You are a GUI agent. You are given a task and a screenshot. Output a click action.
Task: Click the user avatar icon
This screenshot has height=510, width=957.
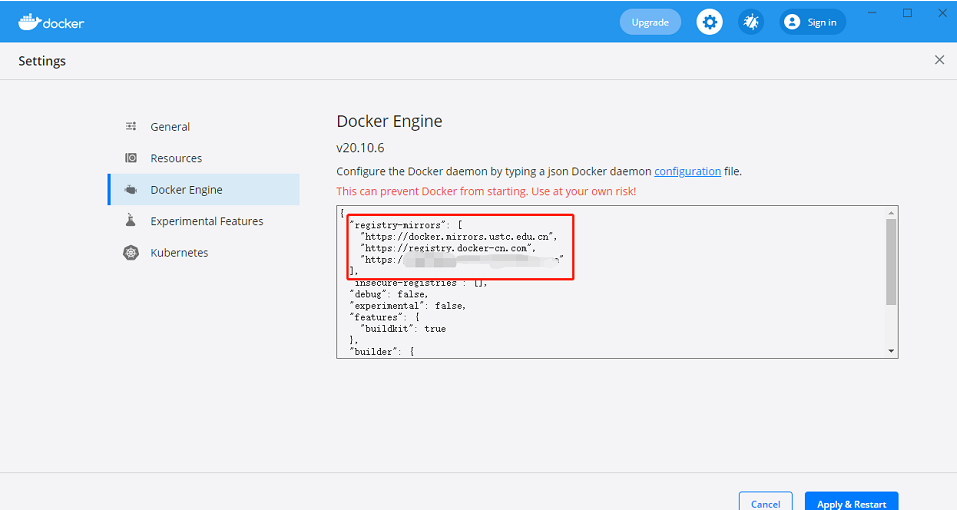pyautogui.click(x=792, y=22)
